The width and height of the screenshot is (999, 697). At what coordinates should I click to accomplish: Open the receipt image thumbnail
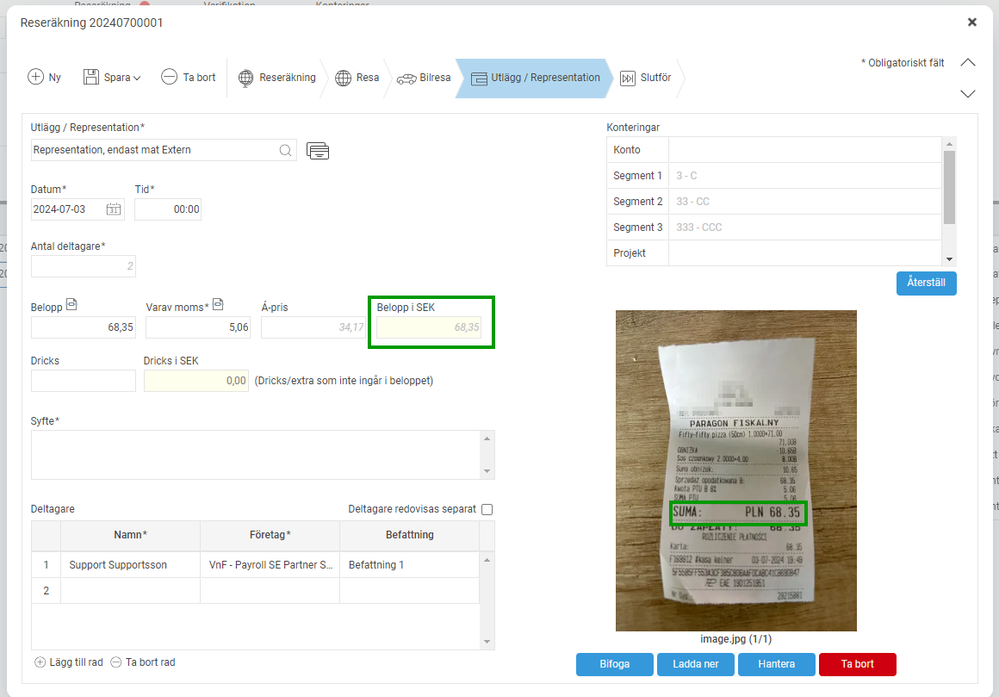(736, 470)
